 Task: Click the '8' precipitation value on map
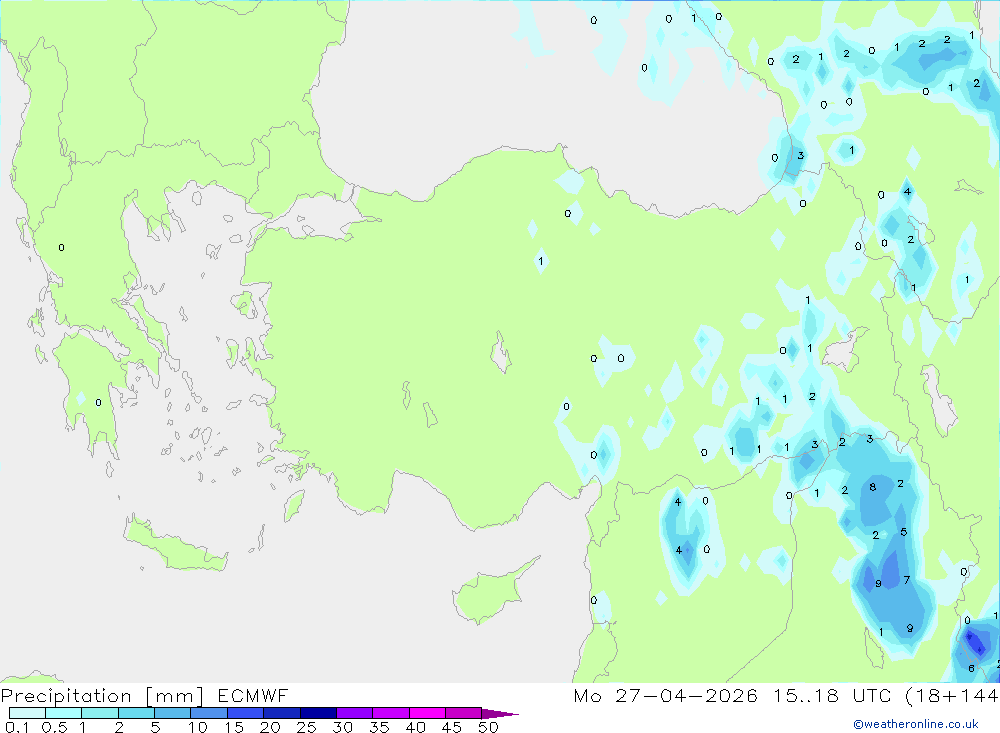point(872,487)
